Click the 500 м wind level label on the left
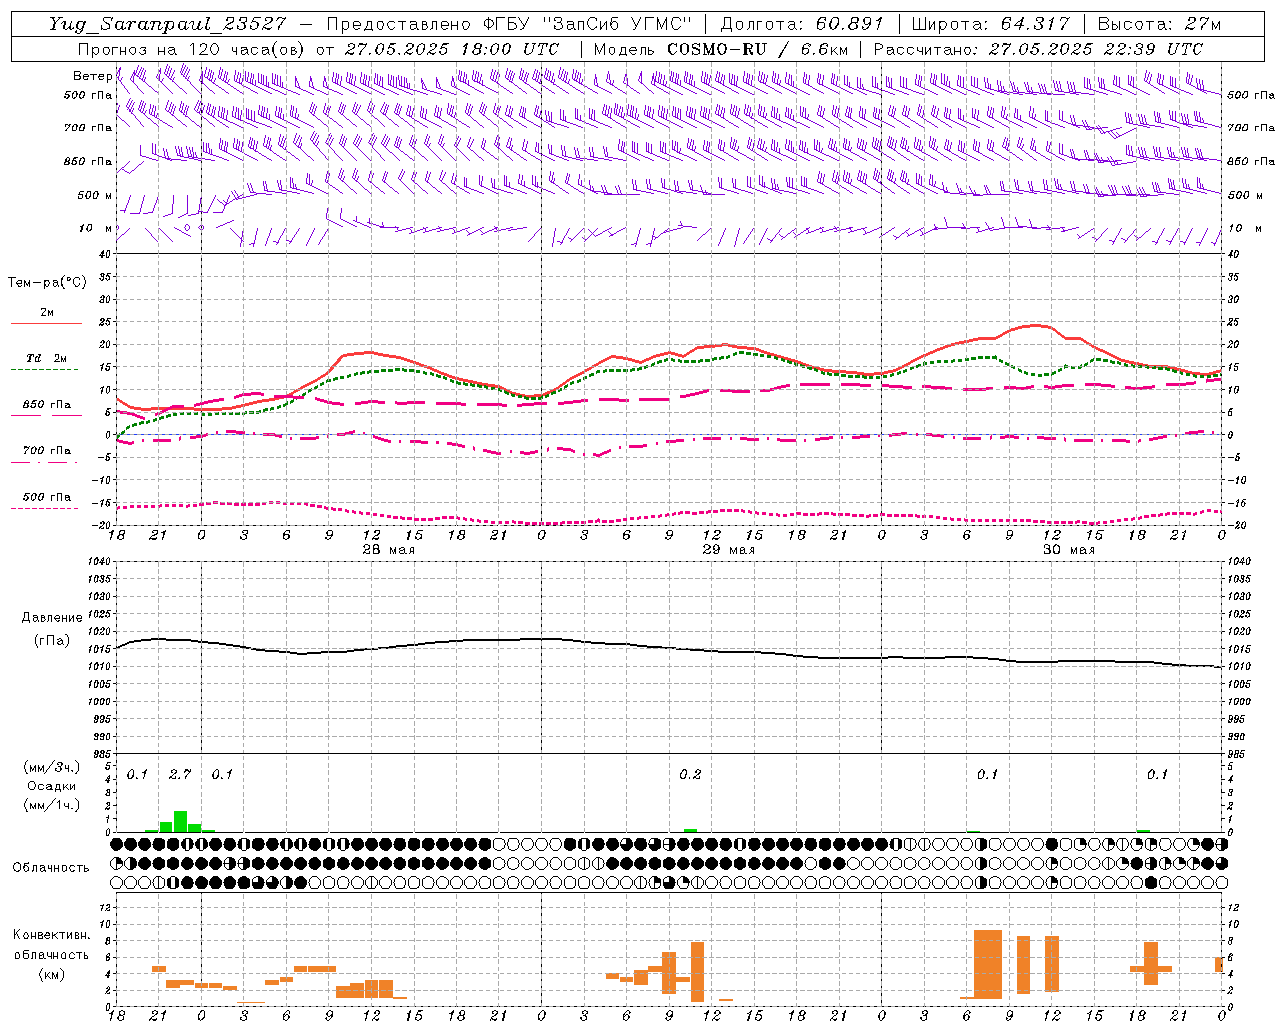Viewport: 1280px width, 1024px height. point(95,195)
